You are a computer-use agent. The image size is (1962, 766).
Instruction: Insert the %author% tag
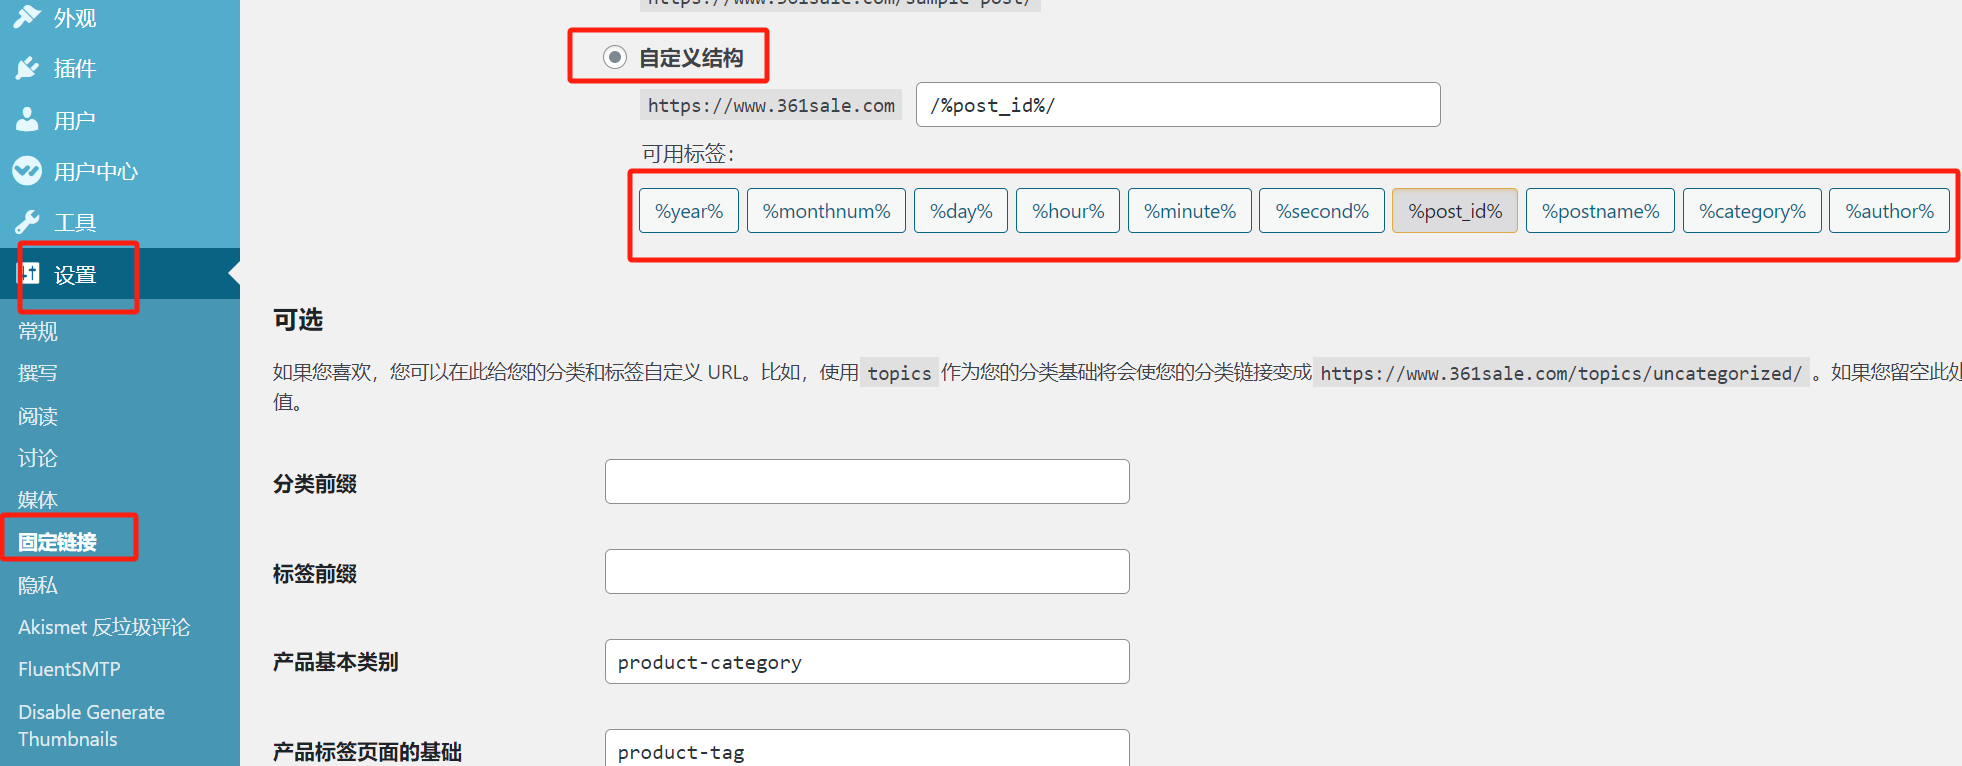pyautogui.click(x=1889, y=211)
